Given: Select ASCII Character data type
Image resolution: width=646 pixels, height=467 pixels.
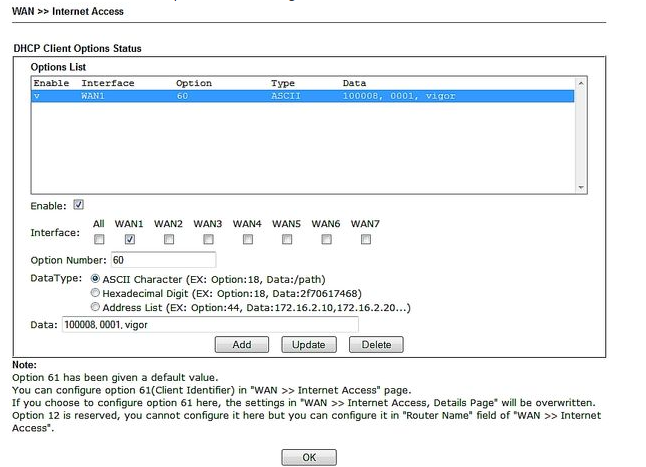Looking at the screenshot, I should (96, 279).
